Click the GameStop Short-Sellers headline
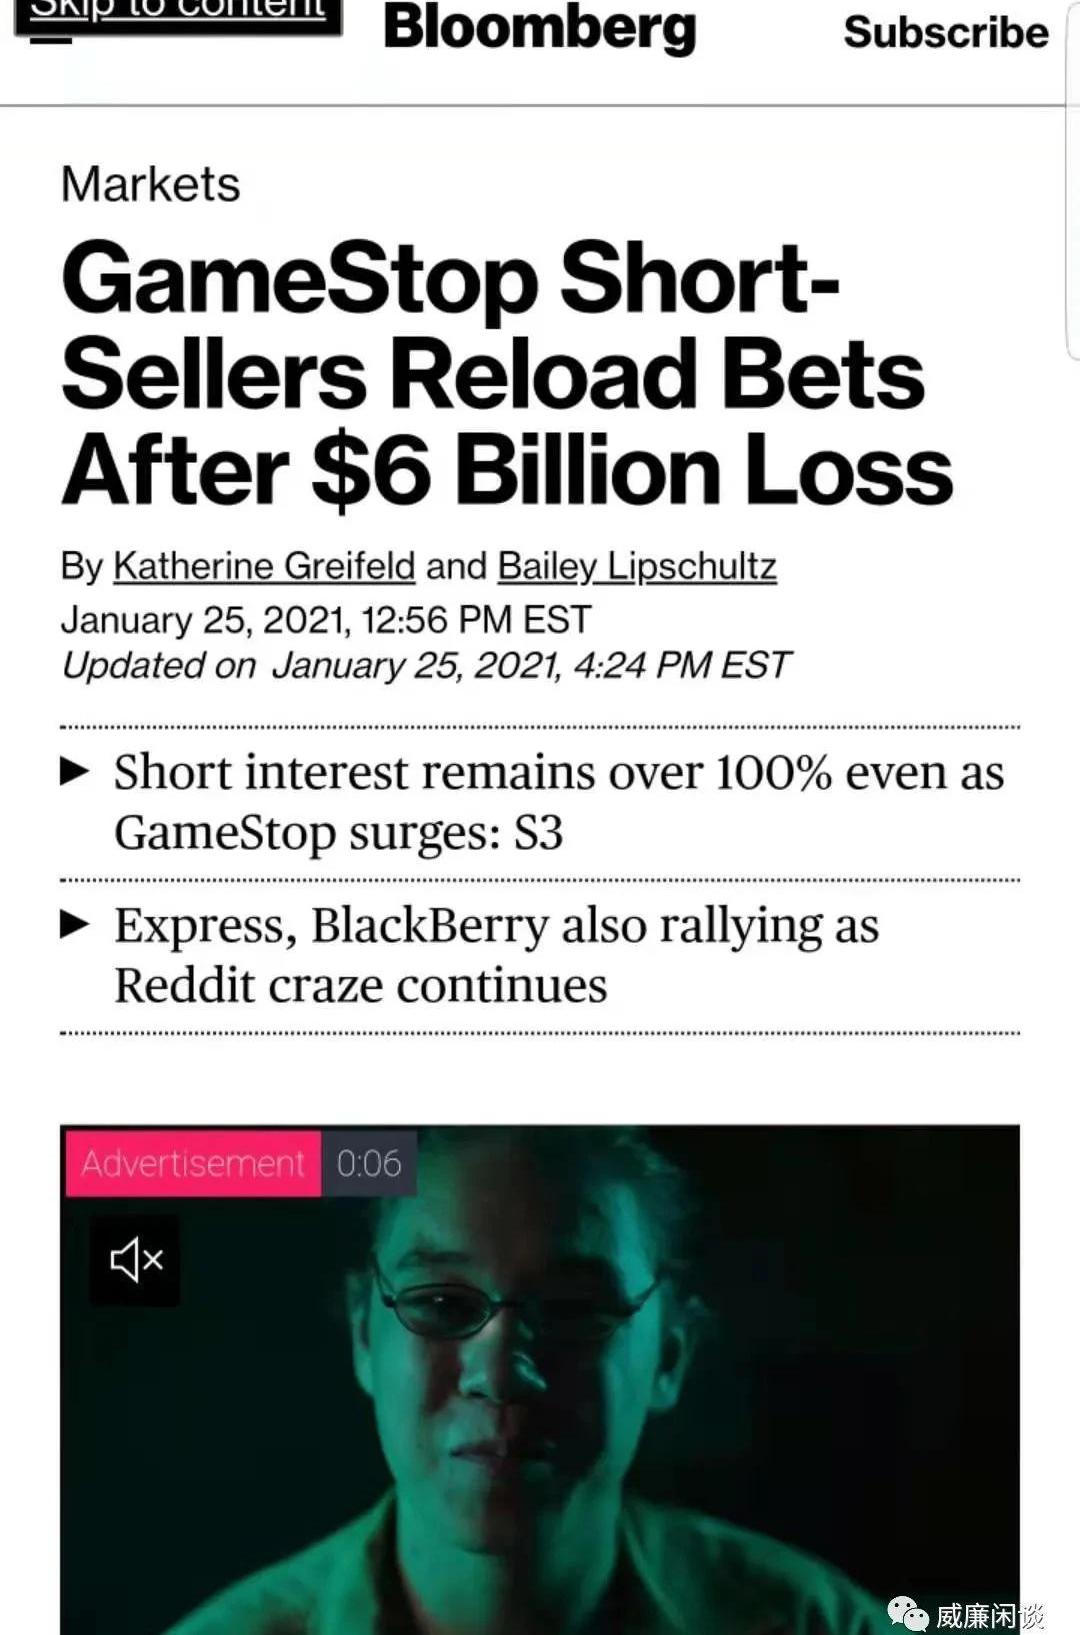The width and height of the screenshot is (1080, 1635). [507, 372]
